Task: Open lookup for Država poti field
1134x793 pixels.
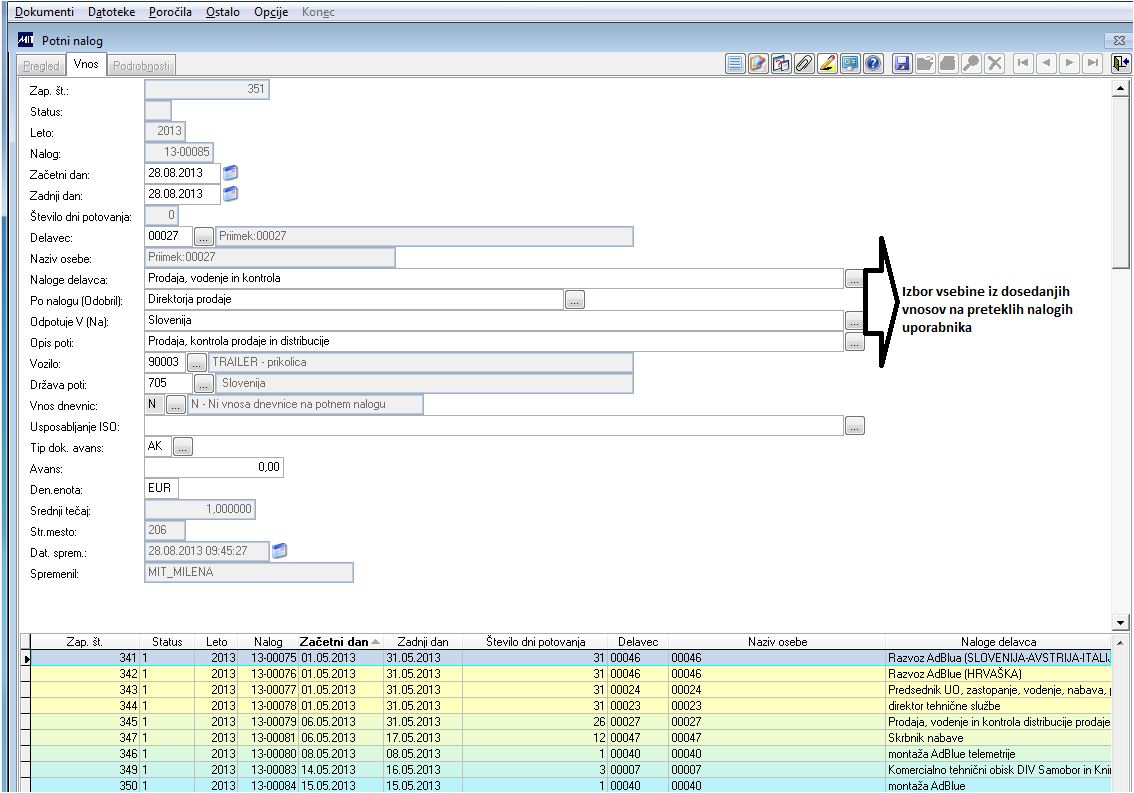Action: tap(203, 384)
